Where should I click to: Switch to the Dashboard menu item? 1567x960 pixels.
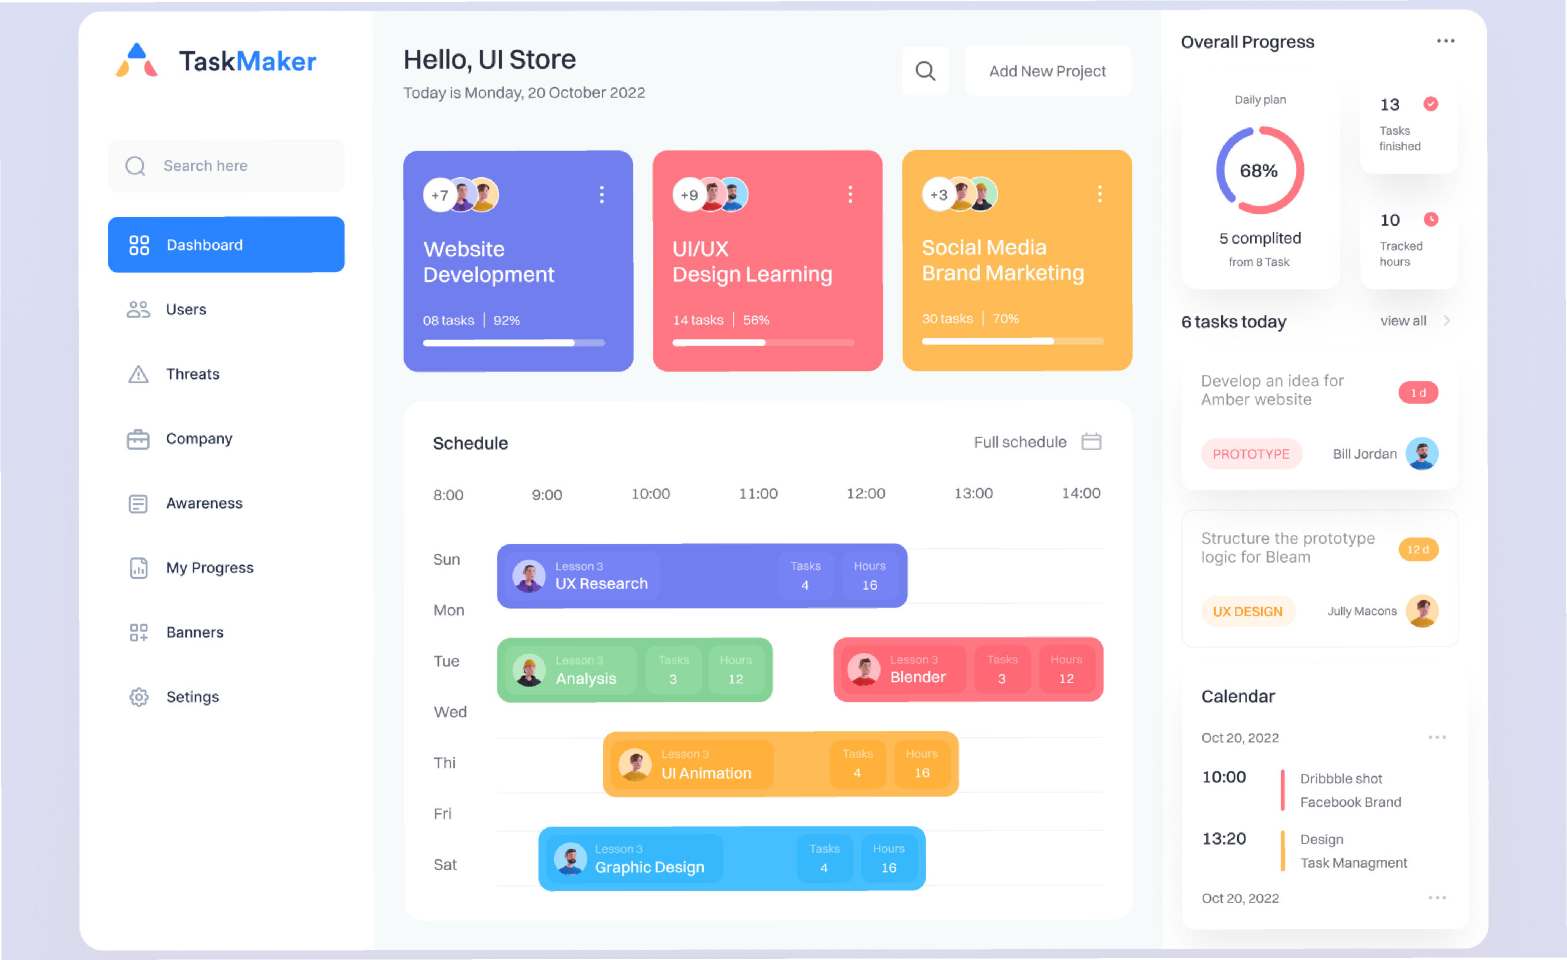coord(226,245)
